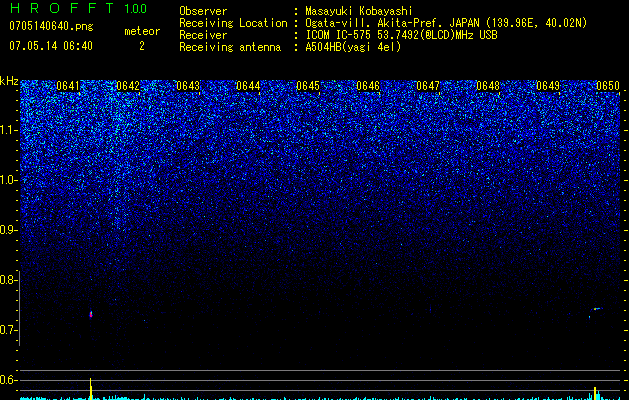Image resolution: width=629 pixels, height=400 pixels.
Task: Click the date stamp 07.05.14 06:40
Action: click(x=51, y=46)
